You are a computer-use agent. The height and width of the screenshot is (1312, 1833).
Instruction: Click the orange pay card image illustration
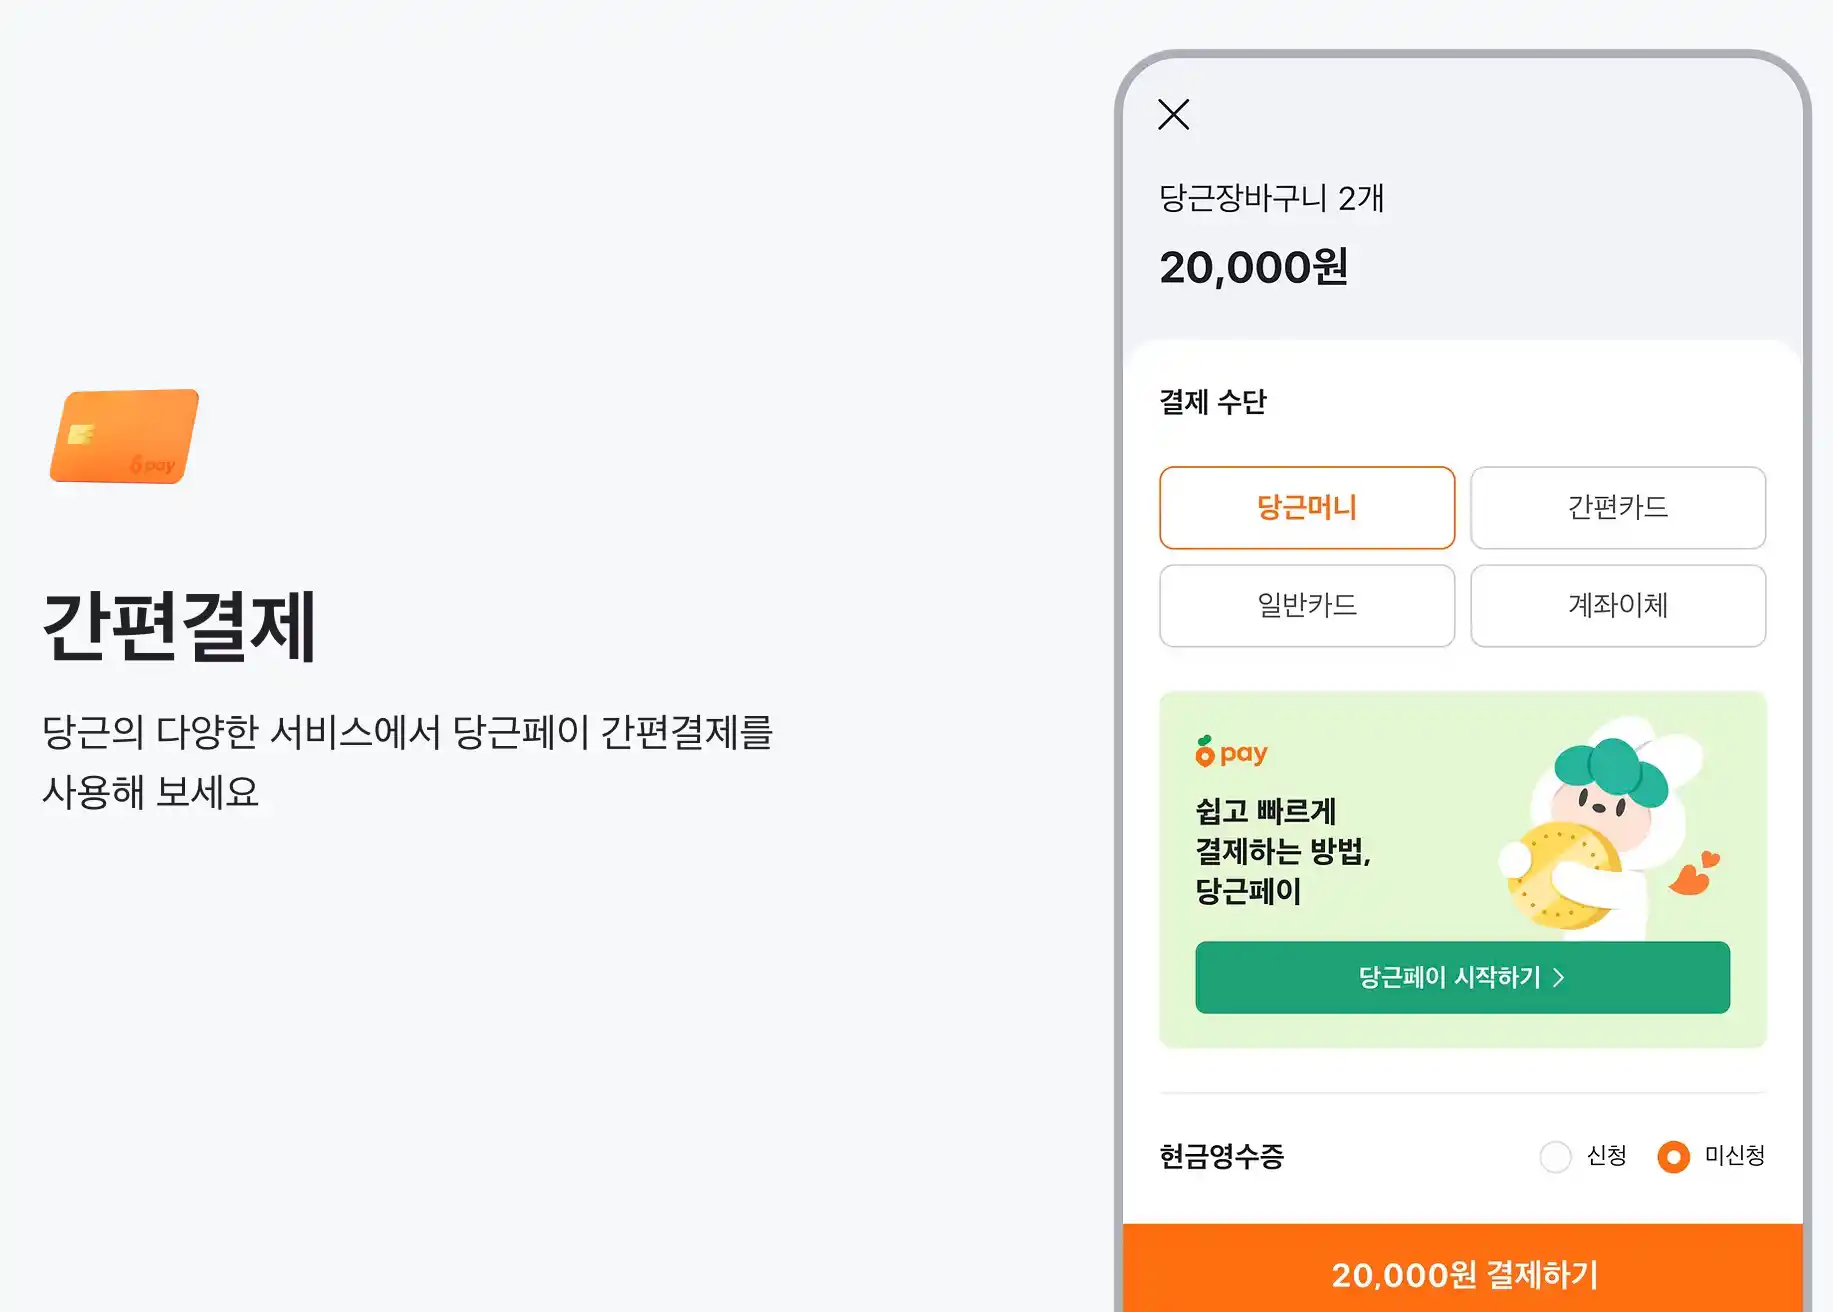(123, 438)
